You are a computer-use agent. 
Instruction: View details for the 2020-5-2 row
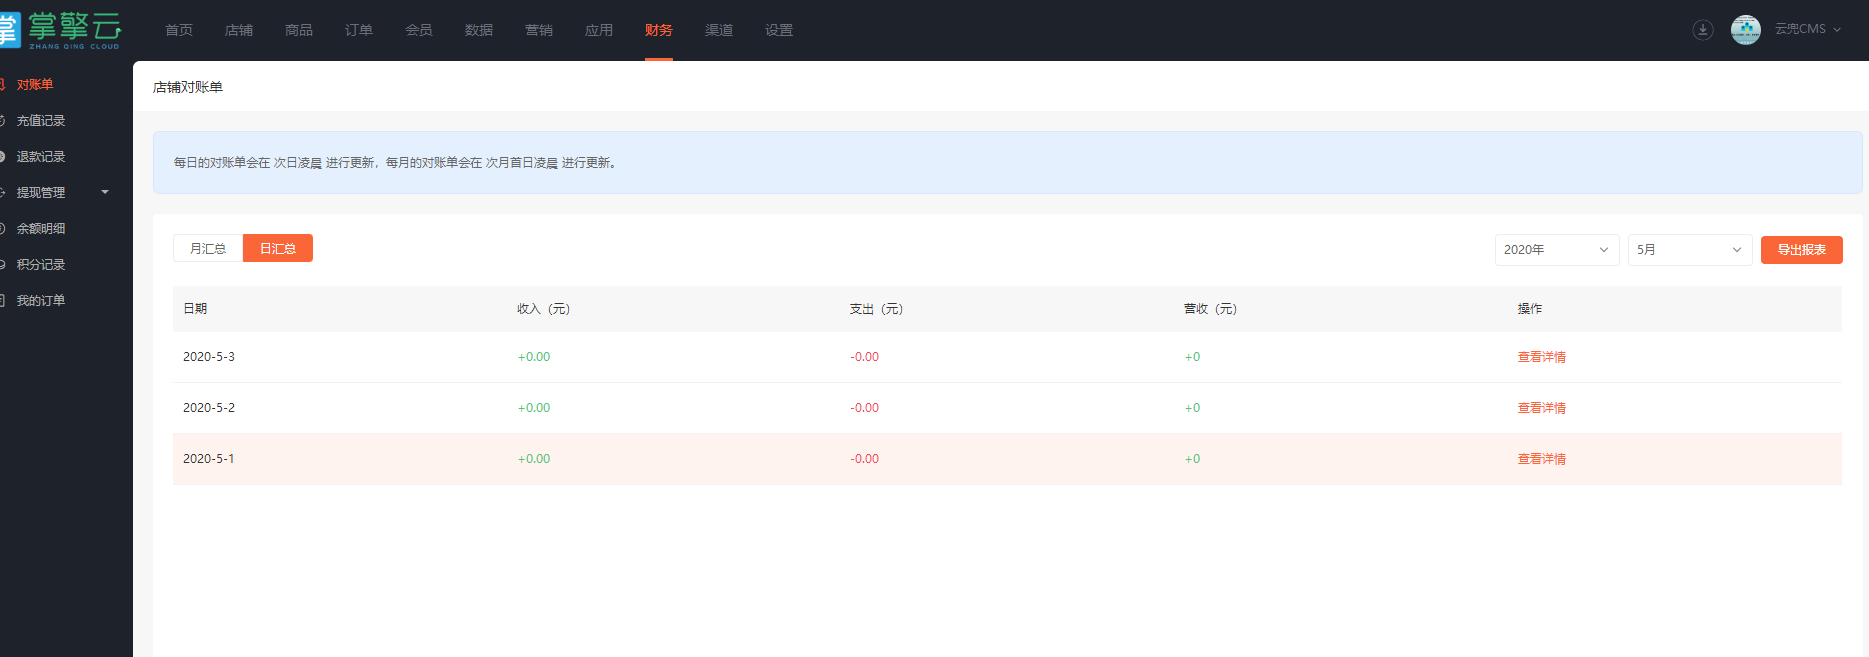coord(1542,408)
